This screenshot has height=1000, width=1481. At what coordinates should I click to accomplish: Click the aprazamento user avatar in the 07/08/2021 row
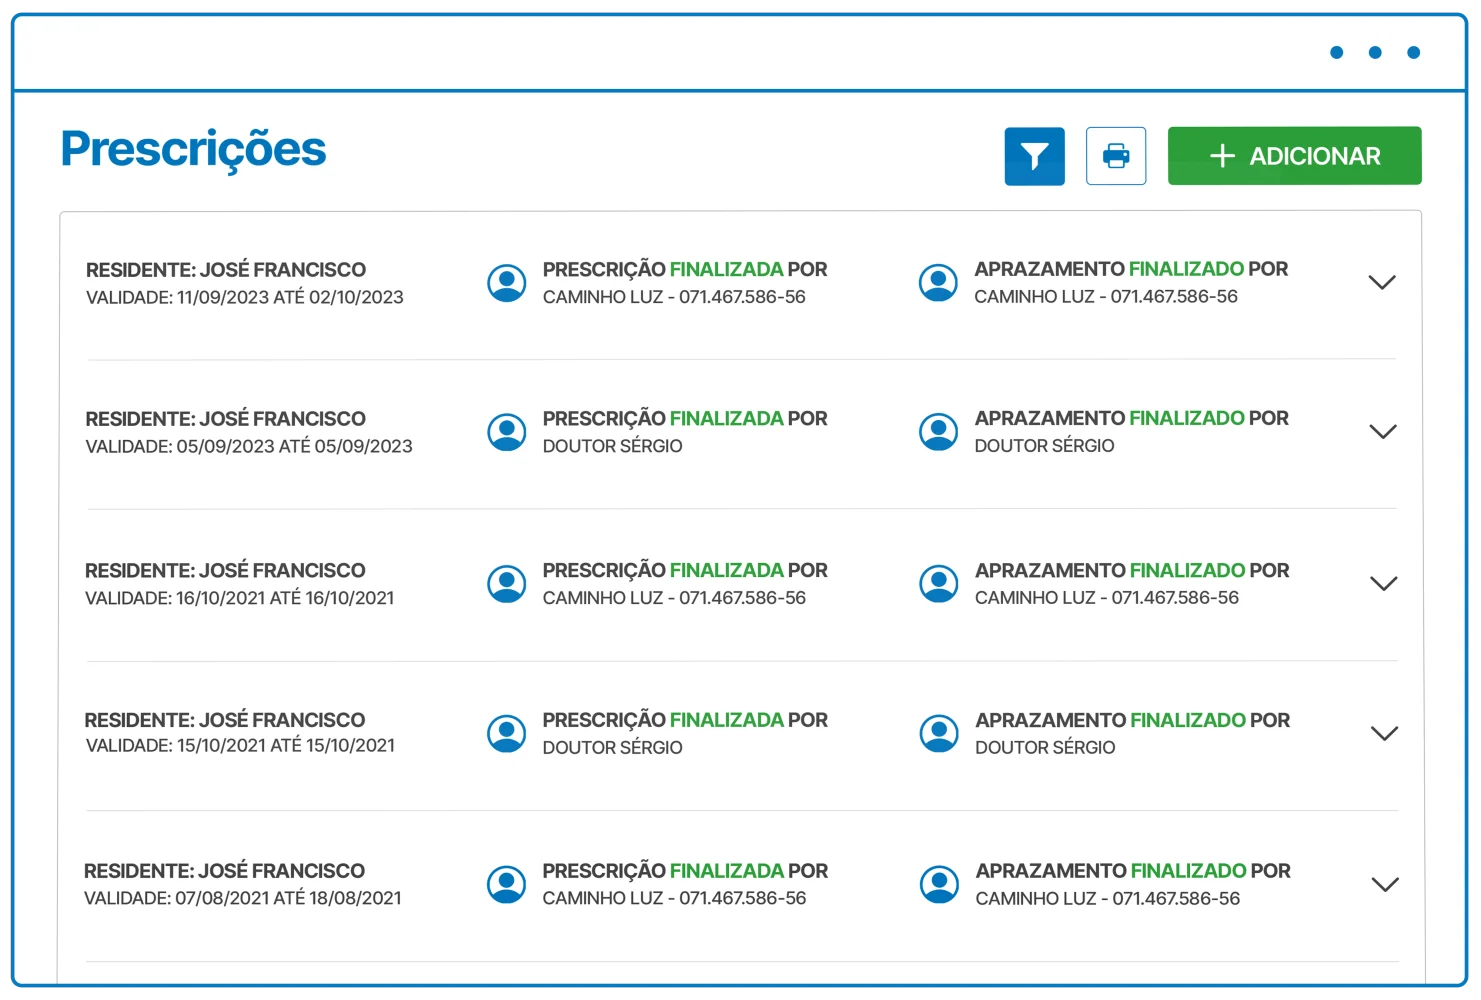939,885
